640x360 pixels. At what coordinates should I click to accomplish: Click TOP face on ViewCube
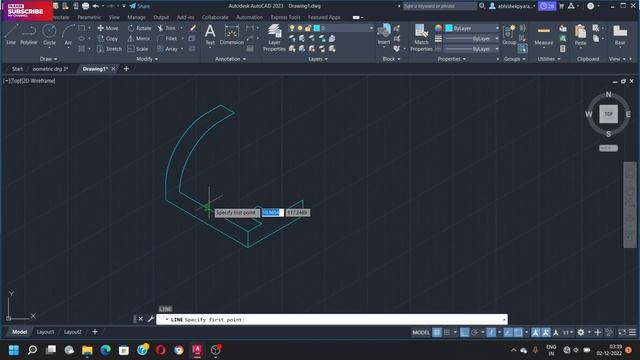tap(608, 114)
